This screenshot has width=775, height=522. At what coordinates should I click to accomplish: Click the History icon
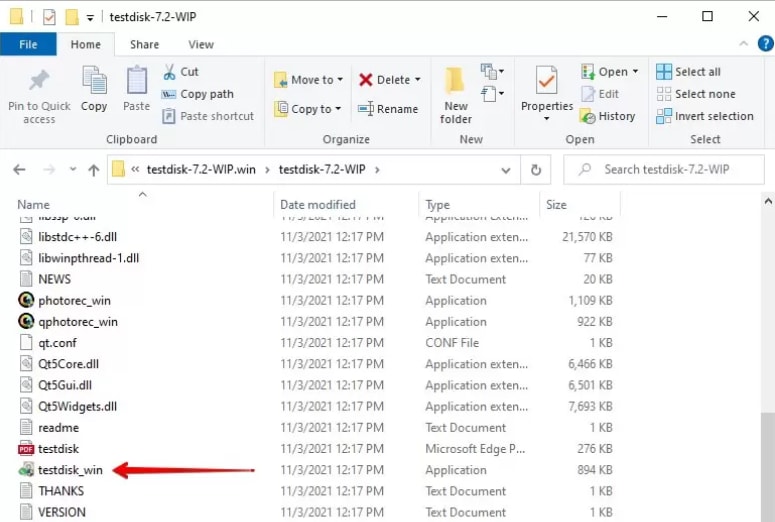[x=588, y=116]
